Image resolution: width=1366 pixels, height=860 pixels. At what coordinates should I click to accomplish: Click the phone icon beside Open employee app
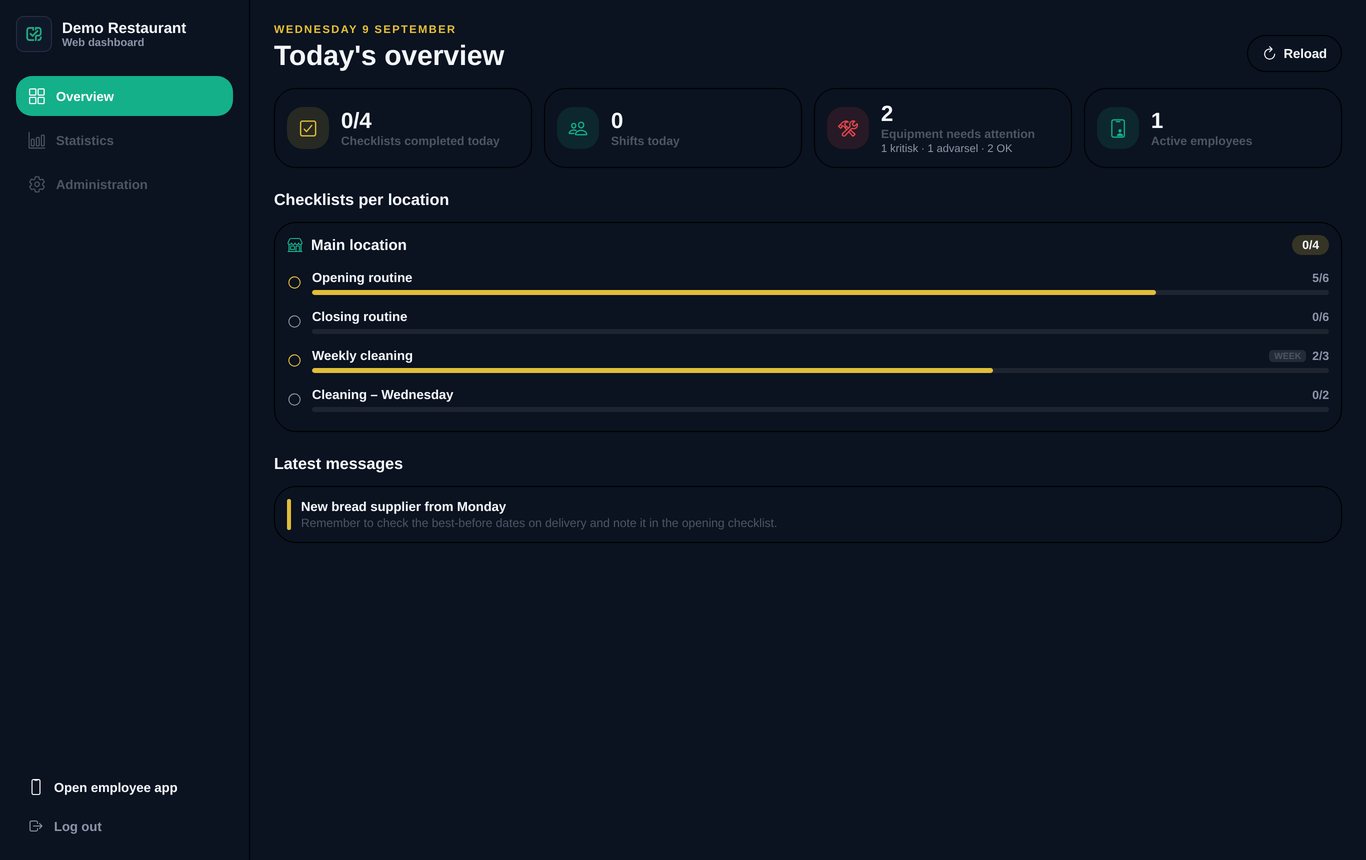pyautogui.click(x=36, y=787)
